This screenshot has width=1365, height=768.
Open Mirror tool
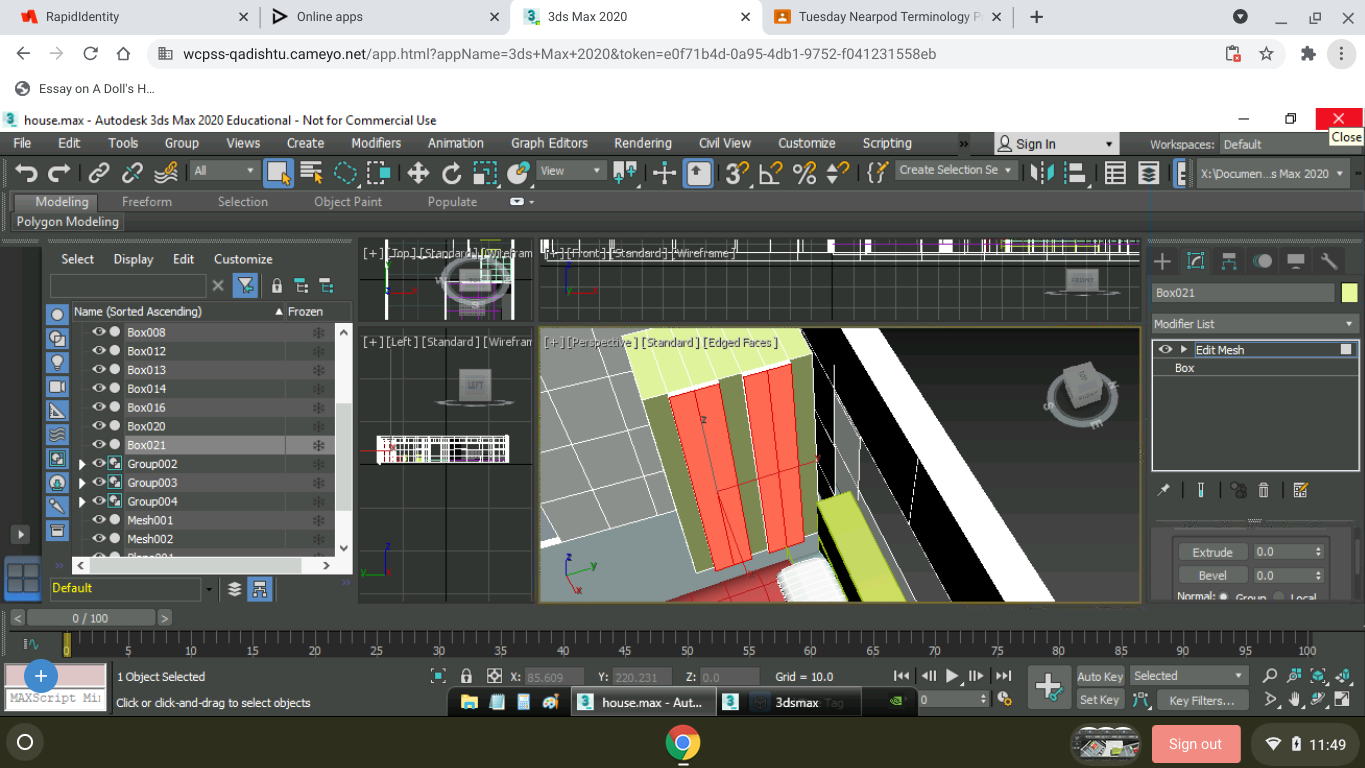(x=1042, y=173)
